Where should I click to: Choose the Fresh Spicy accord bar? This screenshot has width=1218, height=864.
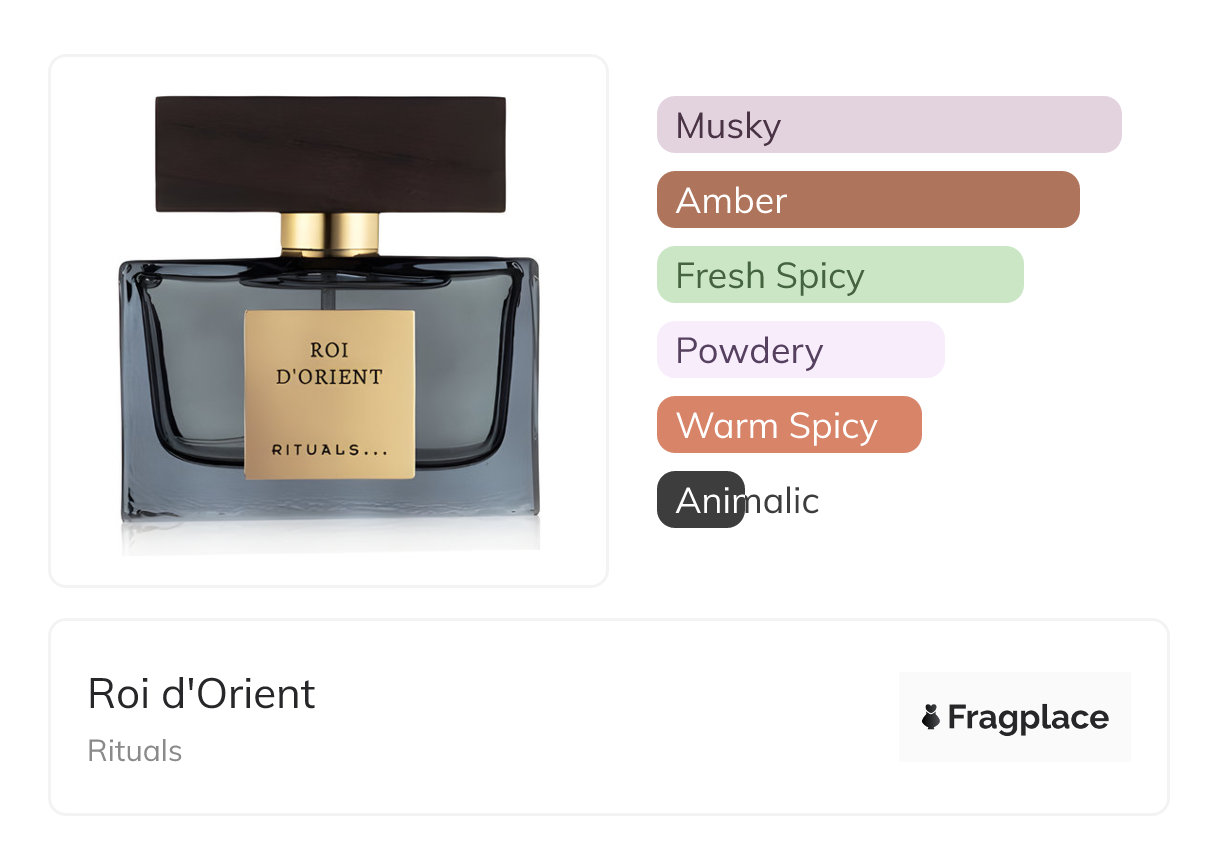840,275
